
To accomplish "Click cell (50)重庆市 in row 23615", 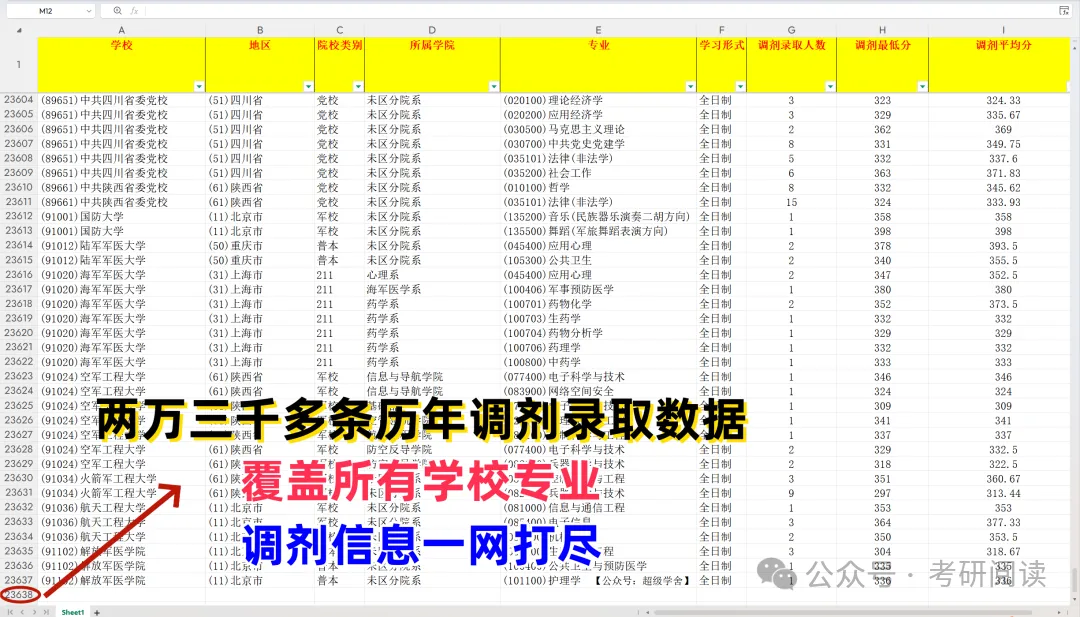I will click(260, 260).
